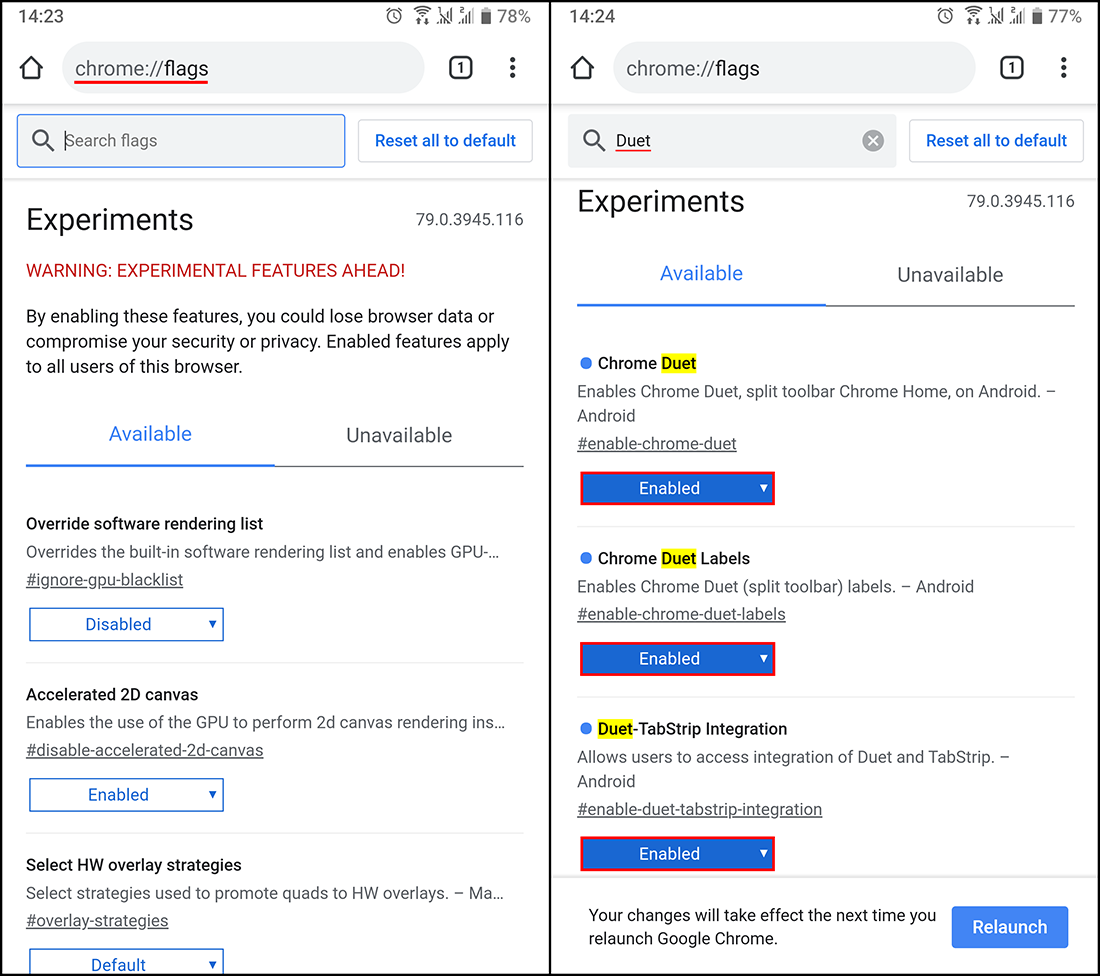The height and width of the screenshot is (976, 1100).
Task: Focus the empty Search flags input field
Action: click(181, 141)
